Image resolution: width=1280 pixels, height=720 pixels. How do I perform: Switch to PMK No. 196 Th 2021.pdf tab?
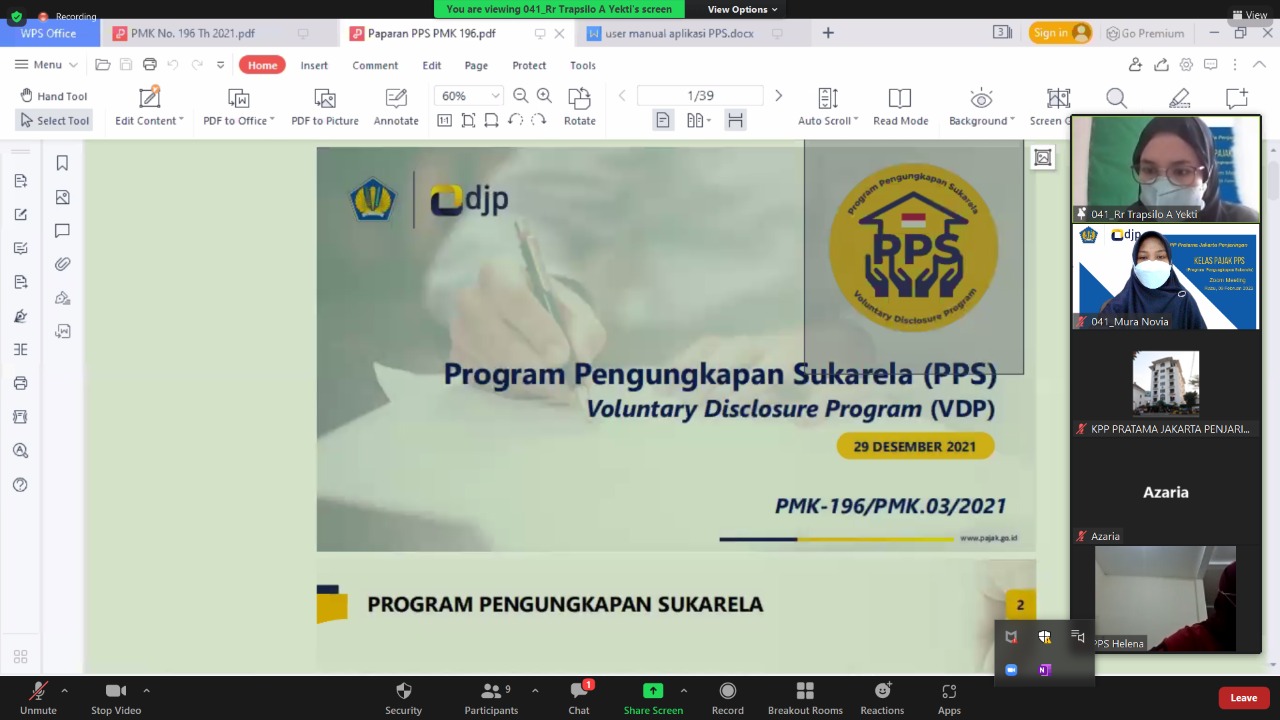pos(192,33)
